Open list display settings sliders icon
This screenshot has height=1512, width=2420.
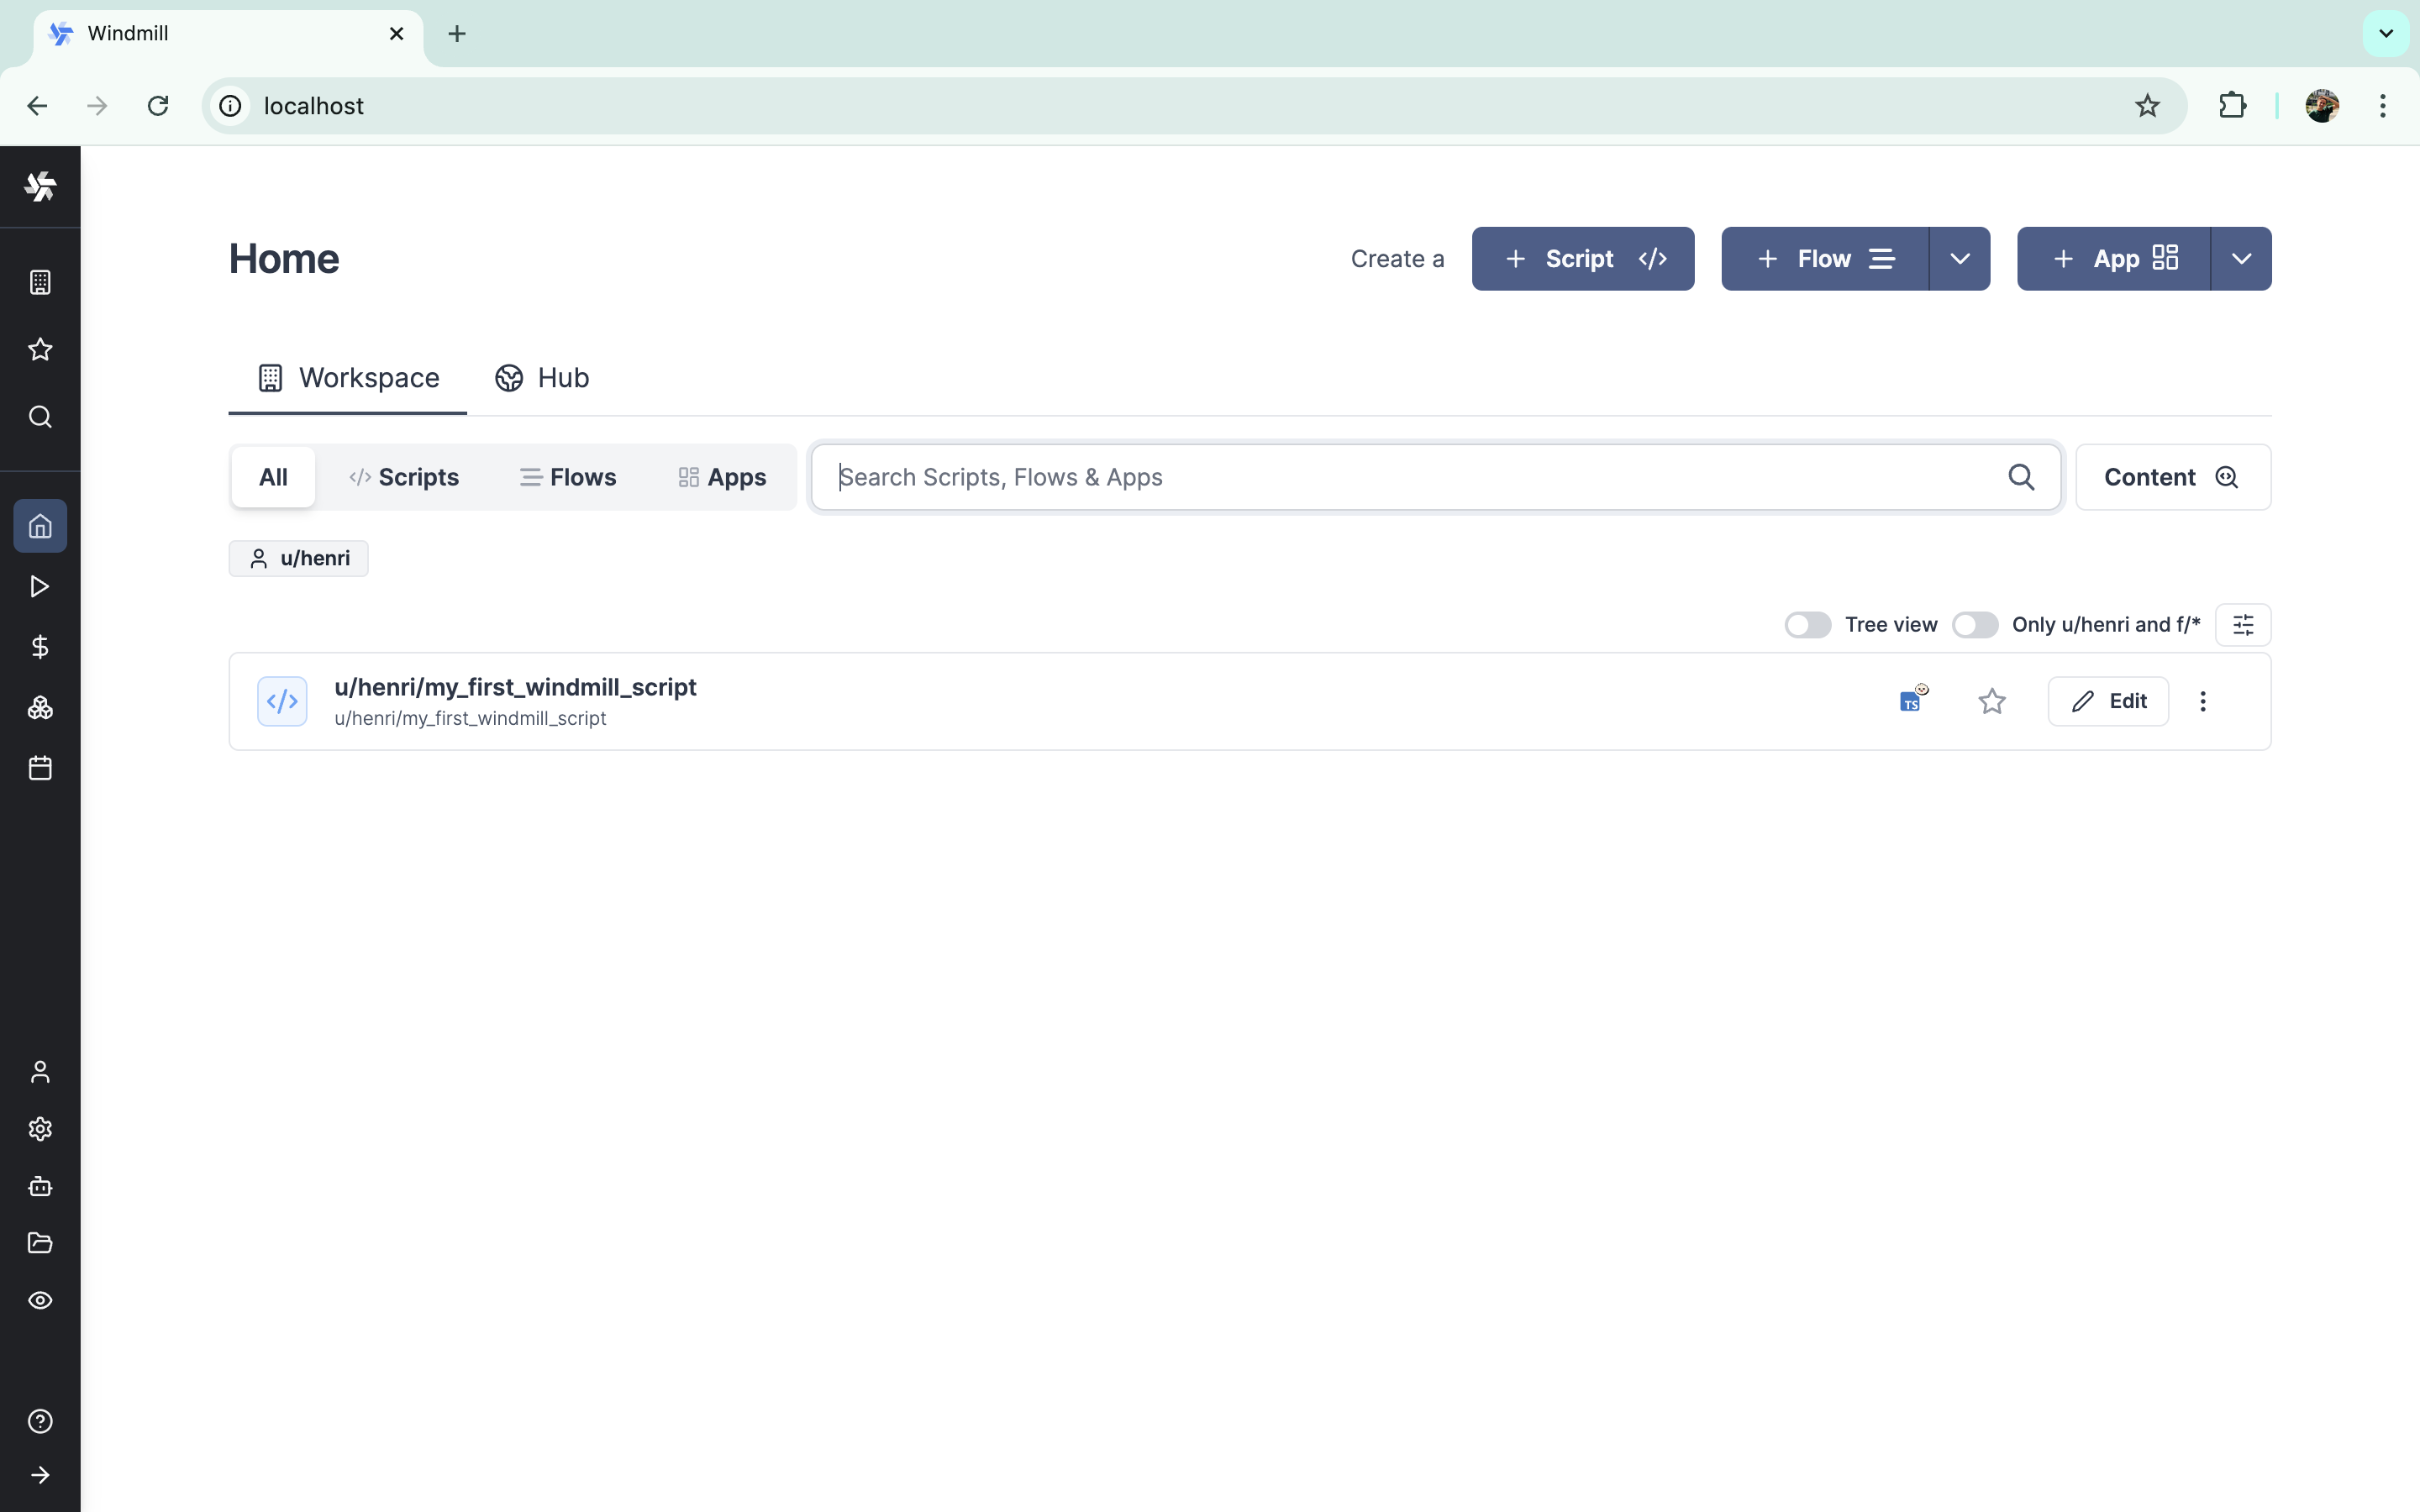(2243, 625)
